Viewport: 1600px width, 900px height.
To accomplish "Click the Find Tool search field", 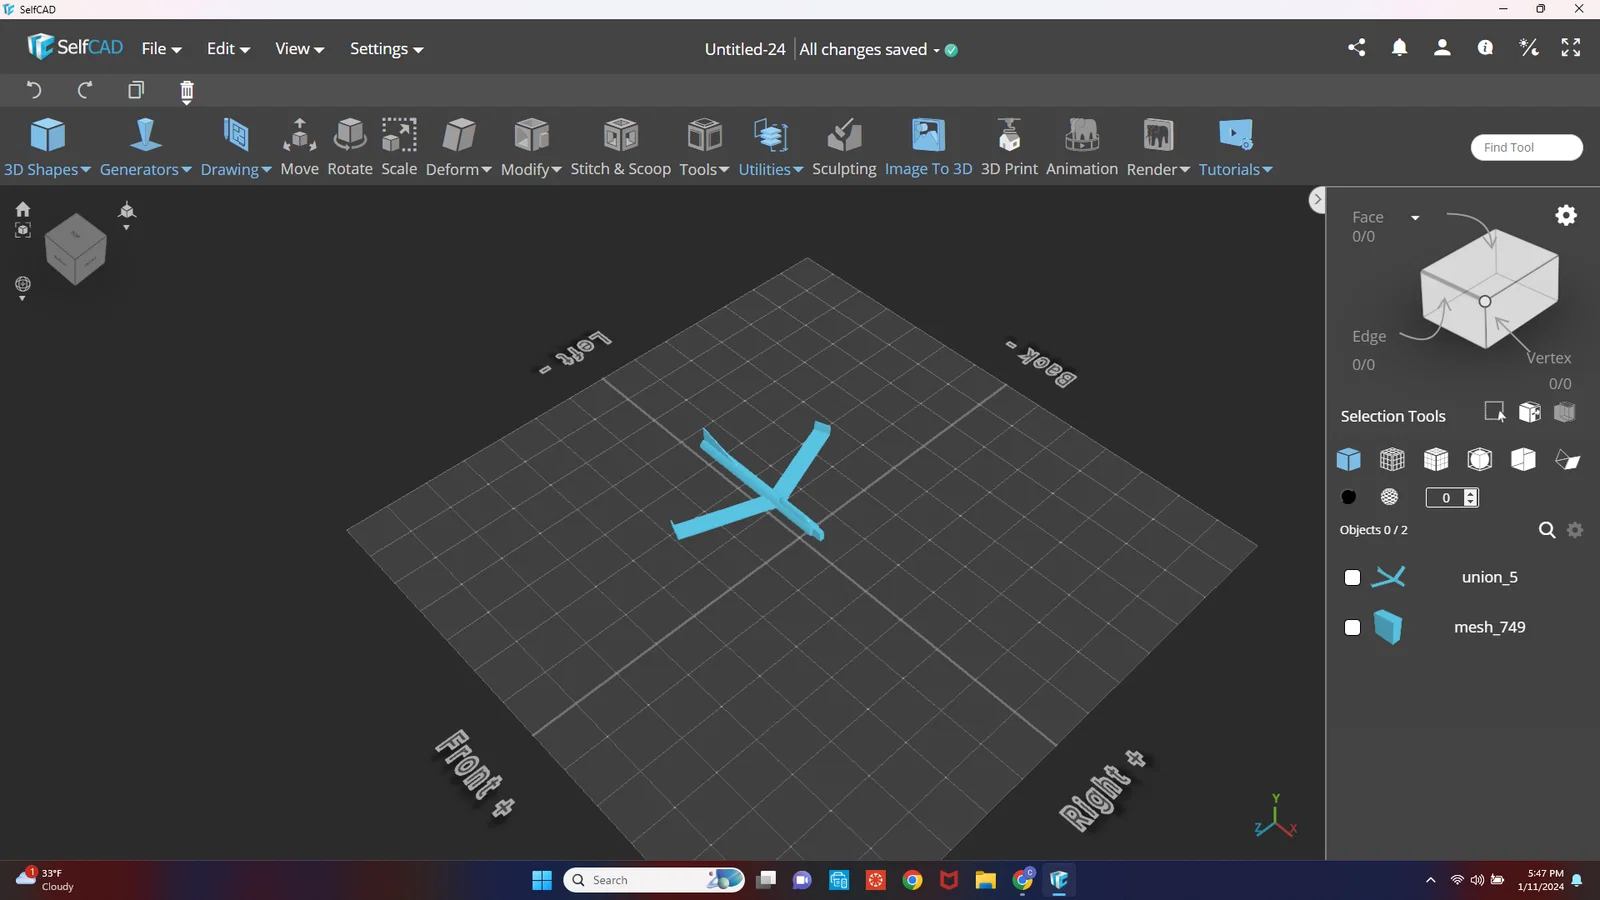I will coord(1526,147).
